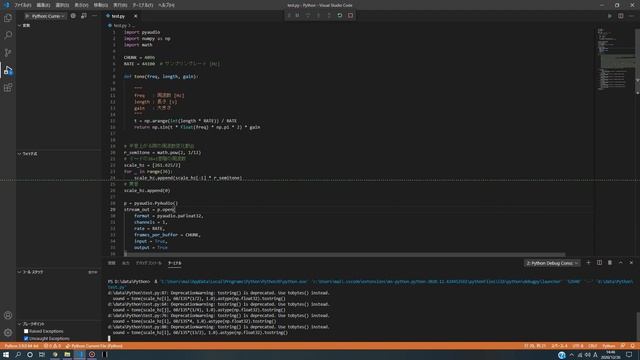This screenshot has width=640, height=360.
Task: Open the Extensions view
Action: pos(8,88)
